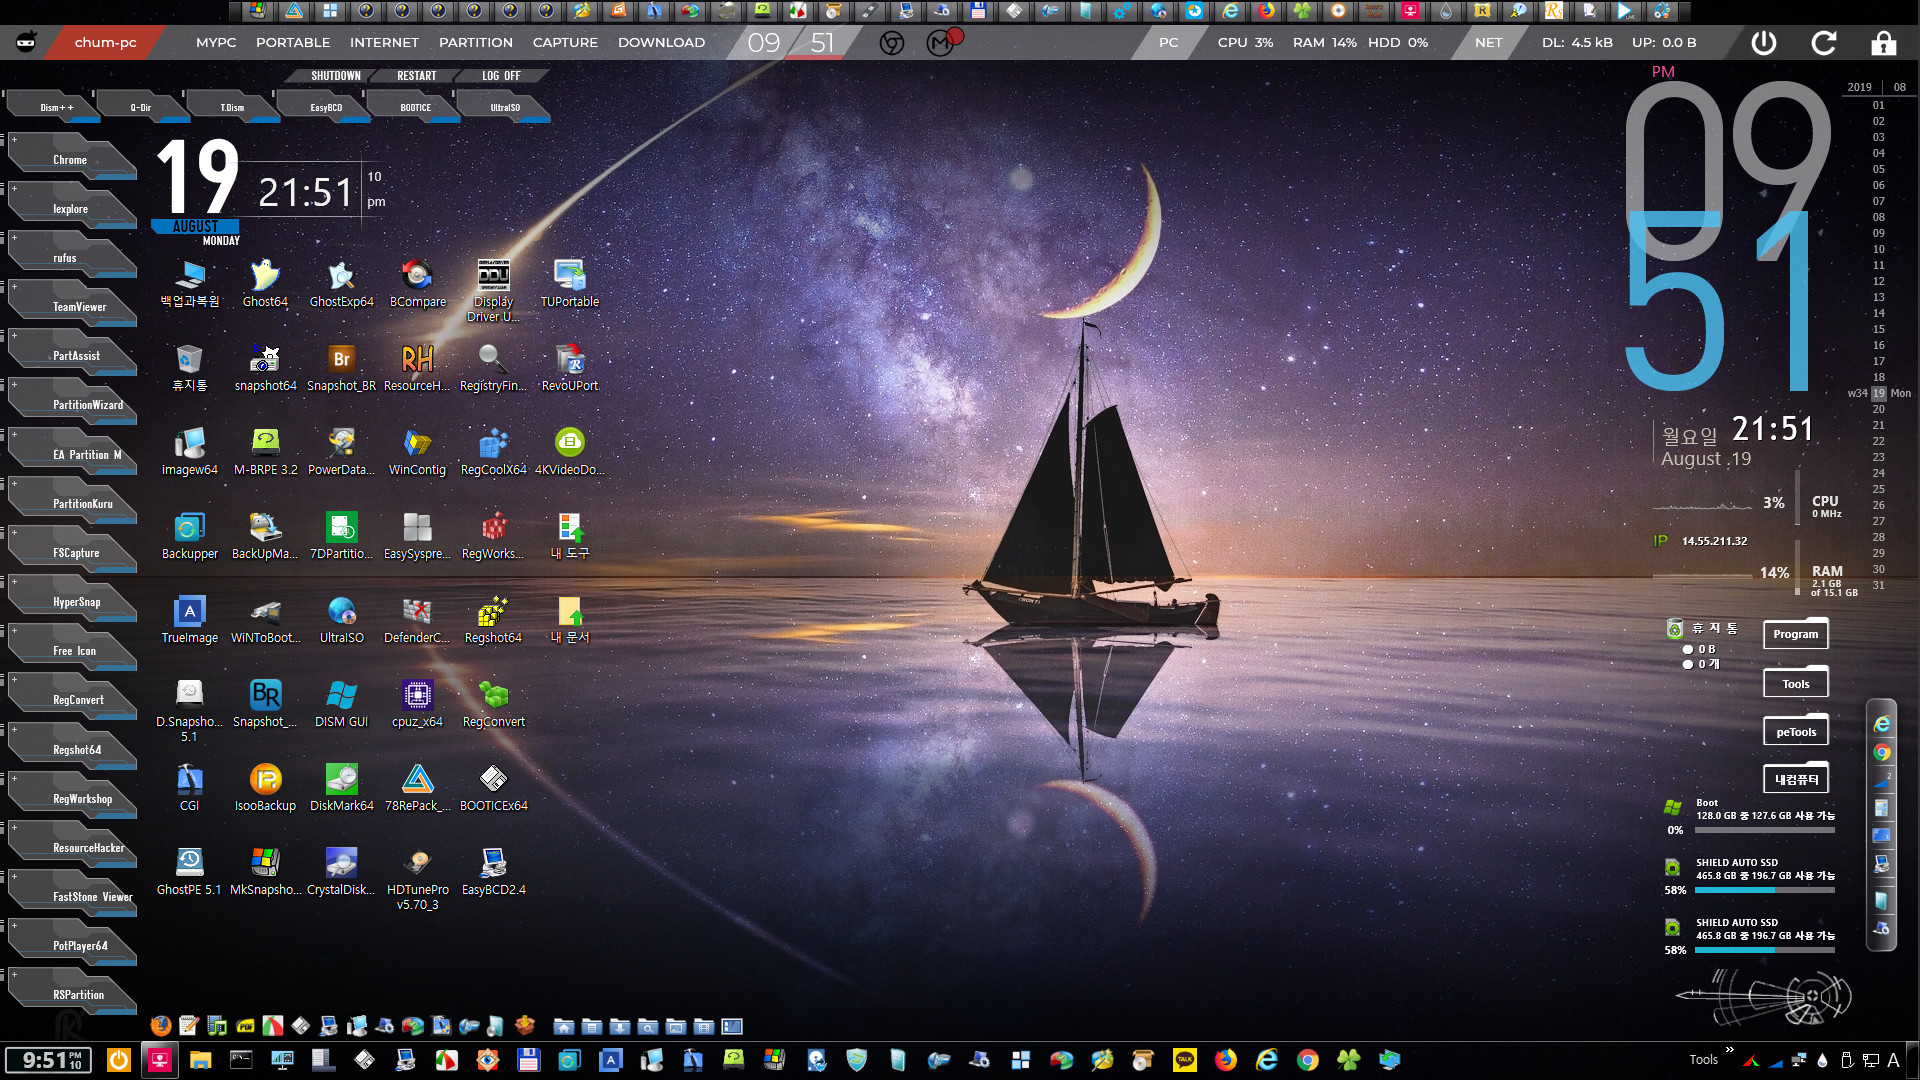Image resolution: width=1920 pixels, height=1080 pixels.
Task: Click the Program button in right panel
Action: [x=1796, y=634]
